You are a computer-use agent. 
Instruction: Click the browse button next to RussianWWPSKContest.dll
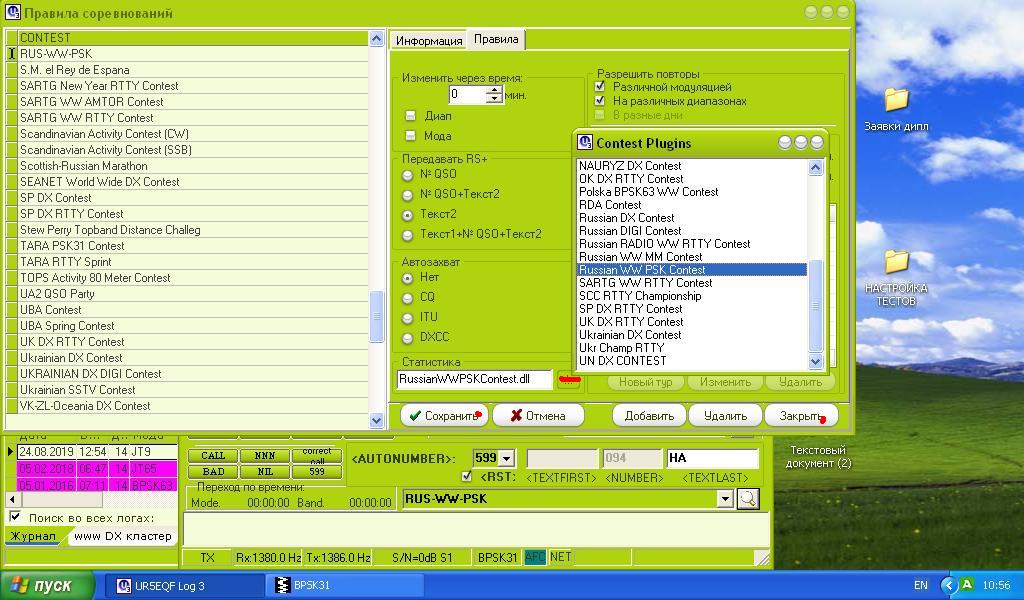point(569,379)
